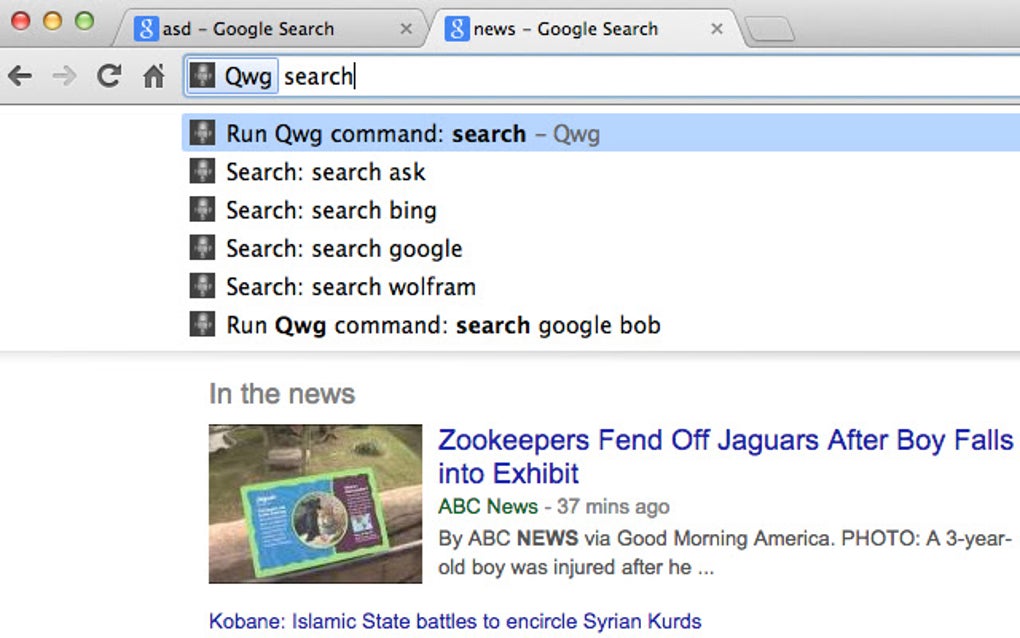This screenshot has height=638, width=1020.
Task: Select the 'Search: search google' suggestion
Action: click(x=340, y=248)
